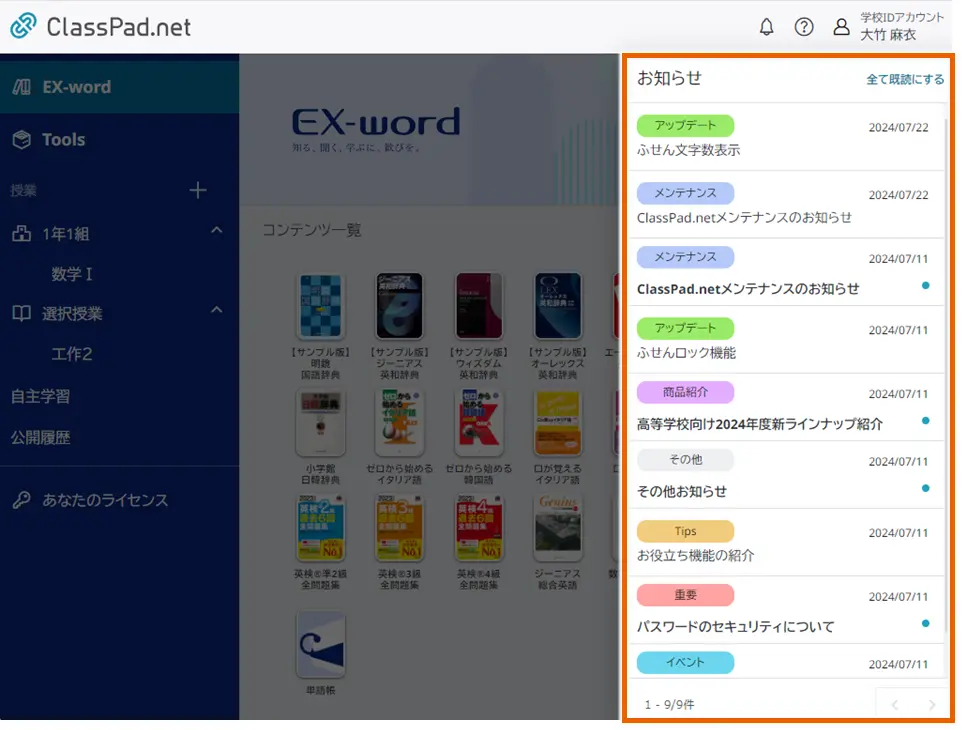Click 全て既読にする link
The height and width of the screenshot is (730, 962).
(904, 79)
